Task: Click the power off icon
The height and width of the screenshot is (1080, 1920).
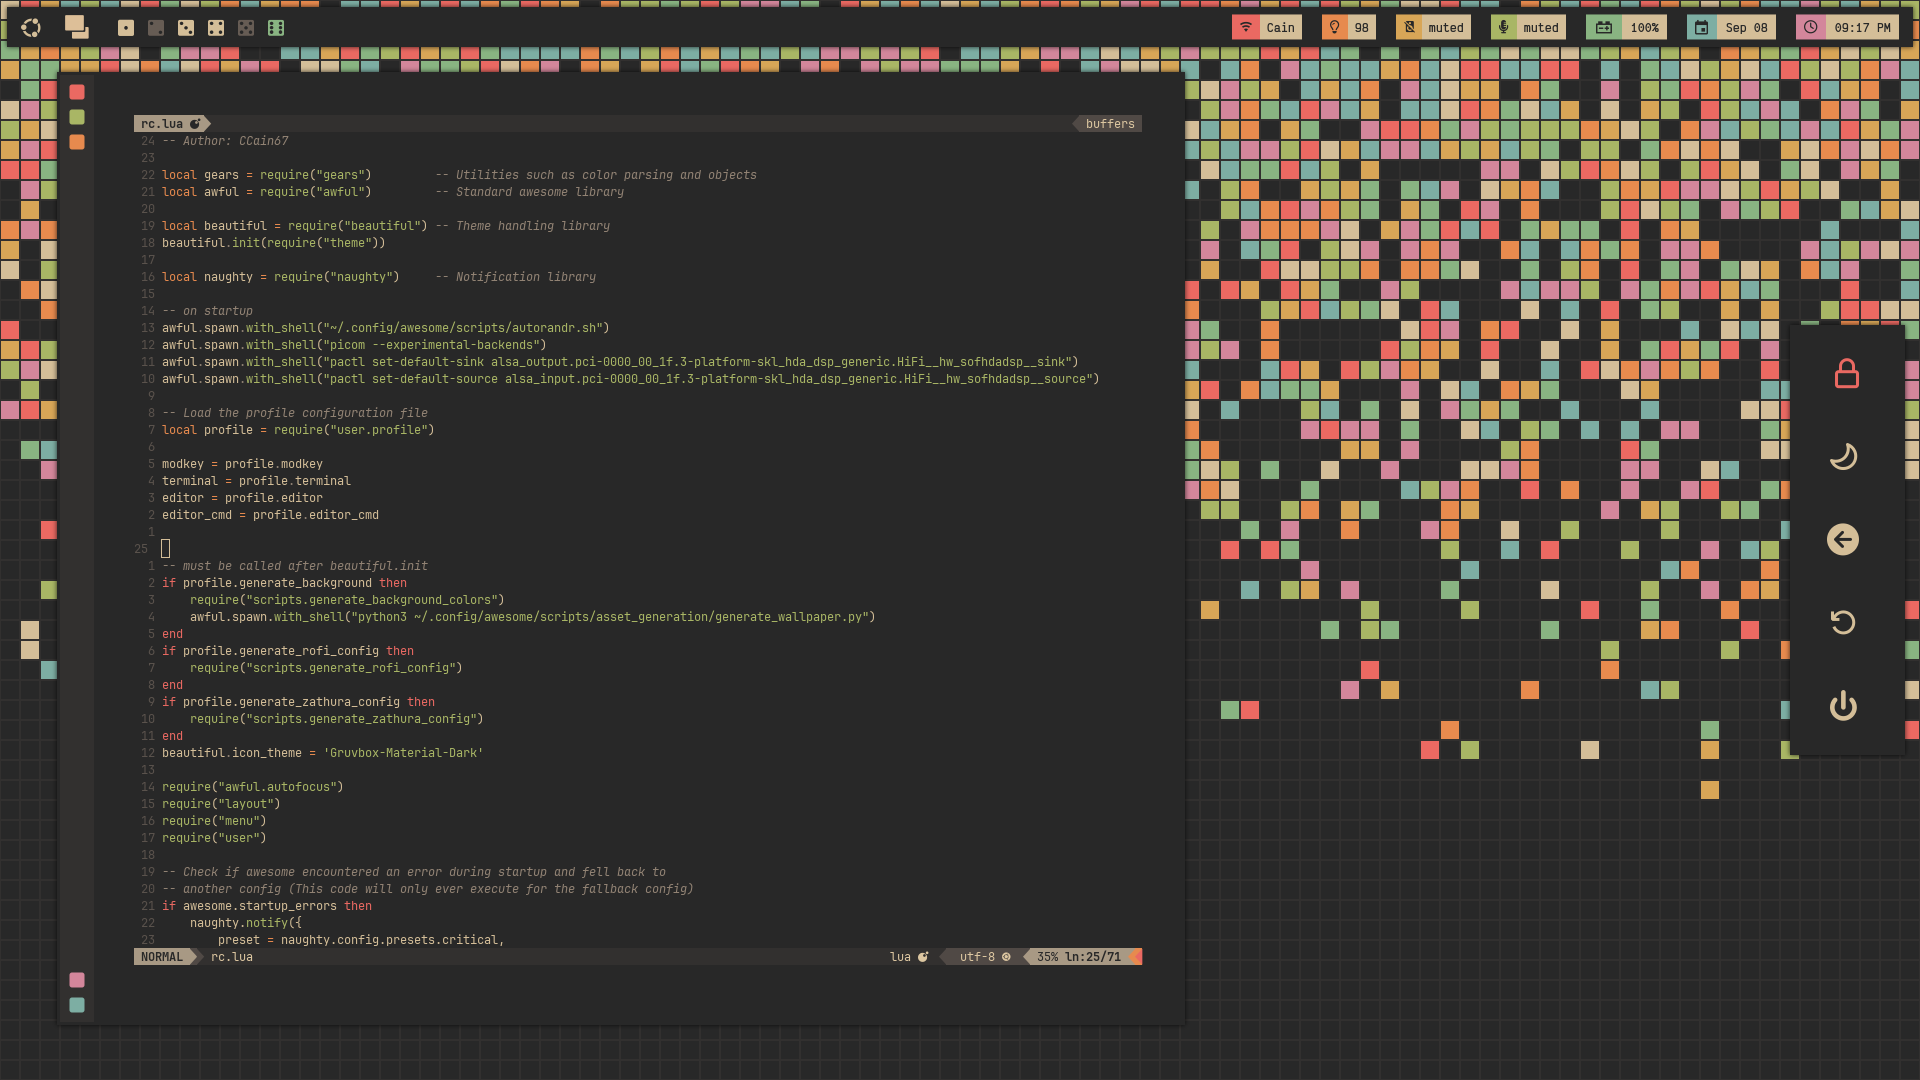Action: [1843, 706]
